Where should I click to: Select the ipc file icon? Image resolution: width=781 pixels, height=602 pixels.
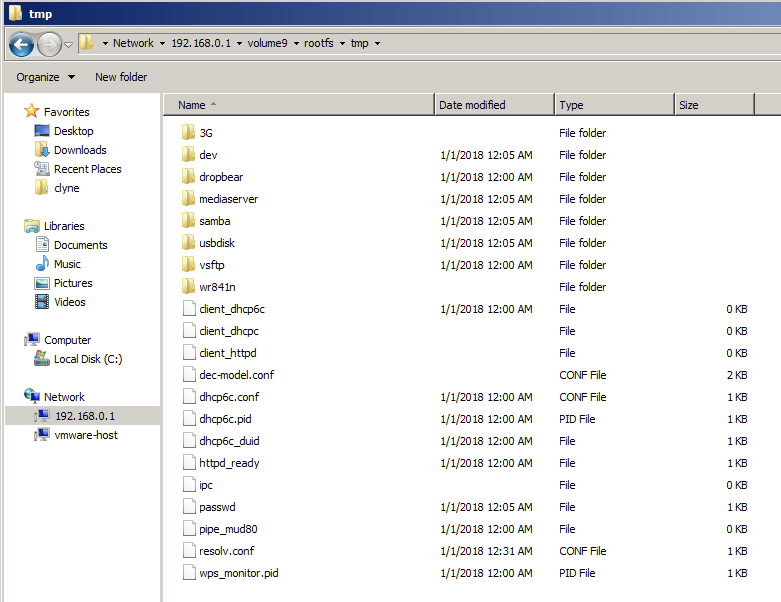[189, 484]
